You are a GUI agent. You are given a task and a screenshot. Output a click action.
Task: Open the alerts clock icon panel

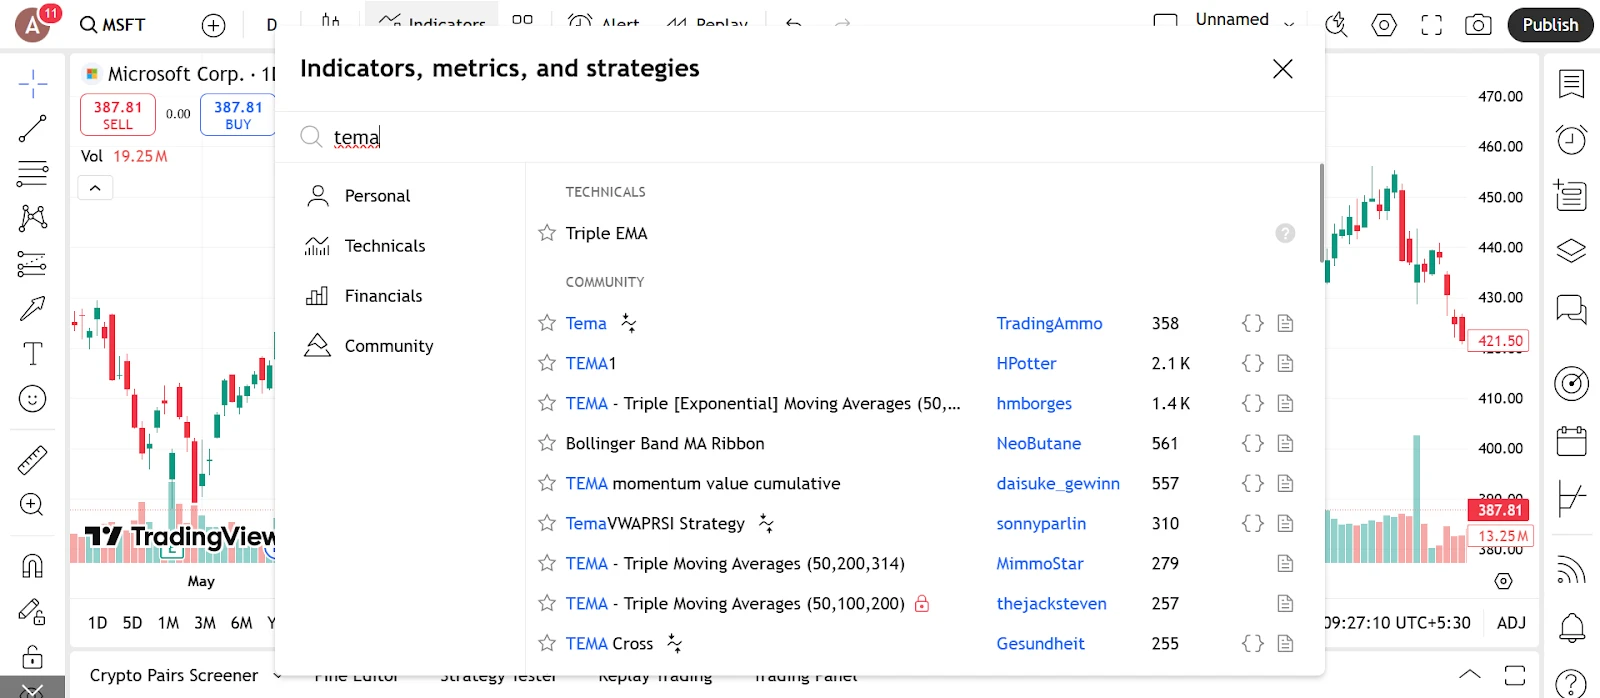pos(1571,139)
